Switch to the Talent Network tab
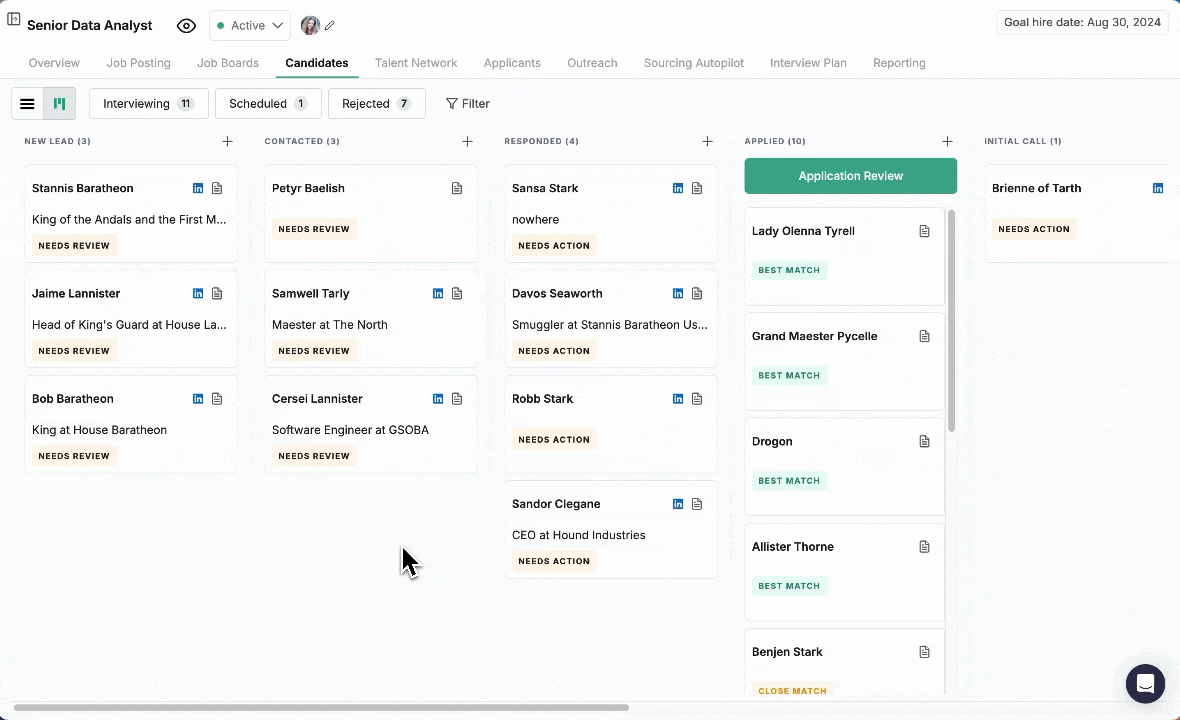 point(416,63)
